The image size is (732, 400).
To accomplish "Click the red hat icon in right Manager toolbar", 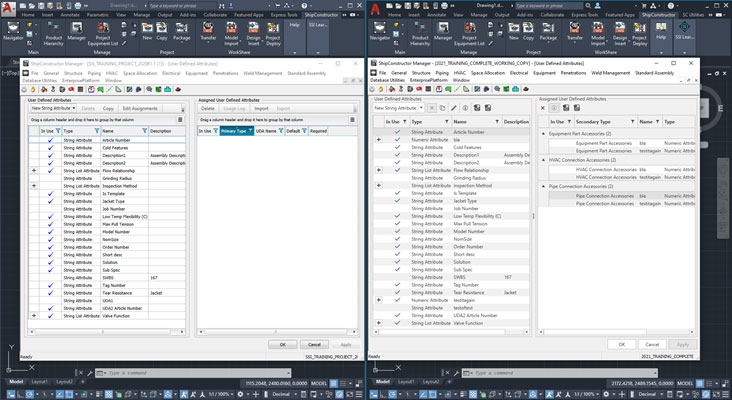I will click(526, 89).
